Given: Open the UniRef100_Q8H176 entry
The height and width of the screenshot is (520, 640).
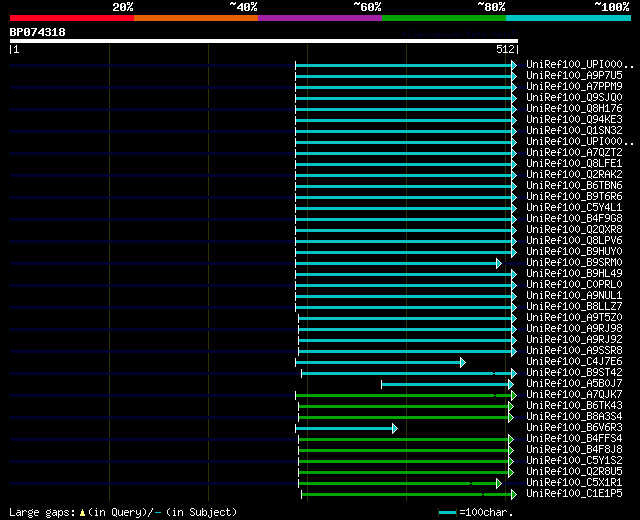Looking at the screenshot, I should (574, 109).
